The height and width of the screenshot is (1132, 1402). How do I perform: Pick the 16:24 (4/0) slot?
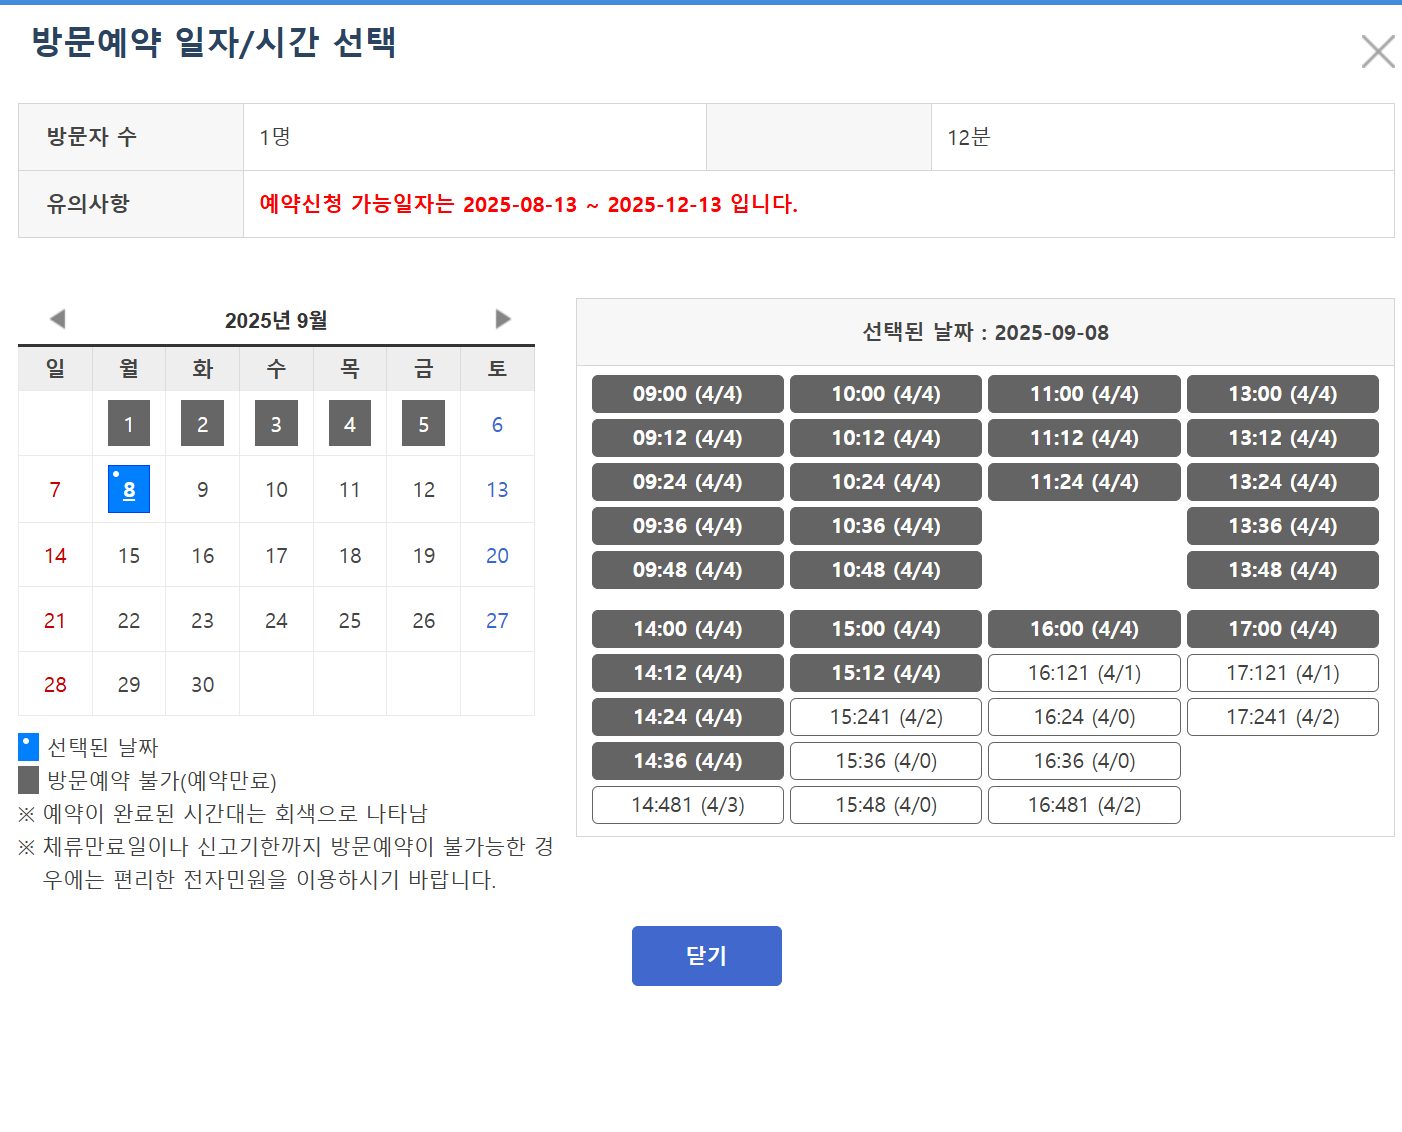[x=1084, y=717]
